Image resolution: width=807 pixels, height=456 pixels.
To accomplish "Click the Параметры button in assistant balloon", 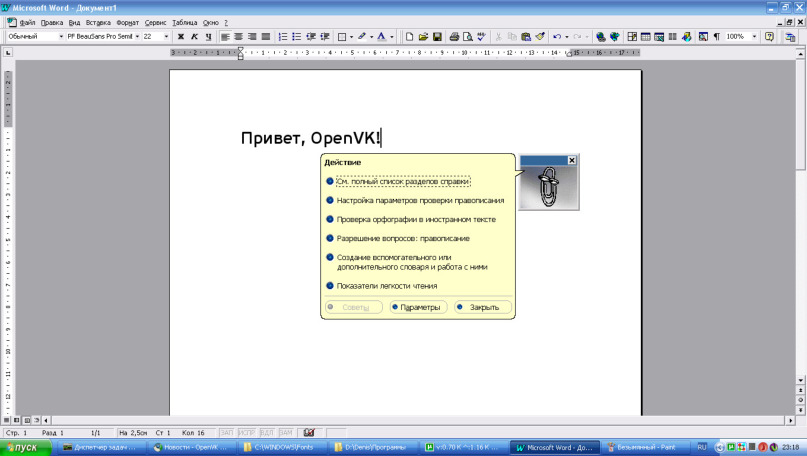I will pyautogui.click(x=418, y=307).
